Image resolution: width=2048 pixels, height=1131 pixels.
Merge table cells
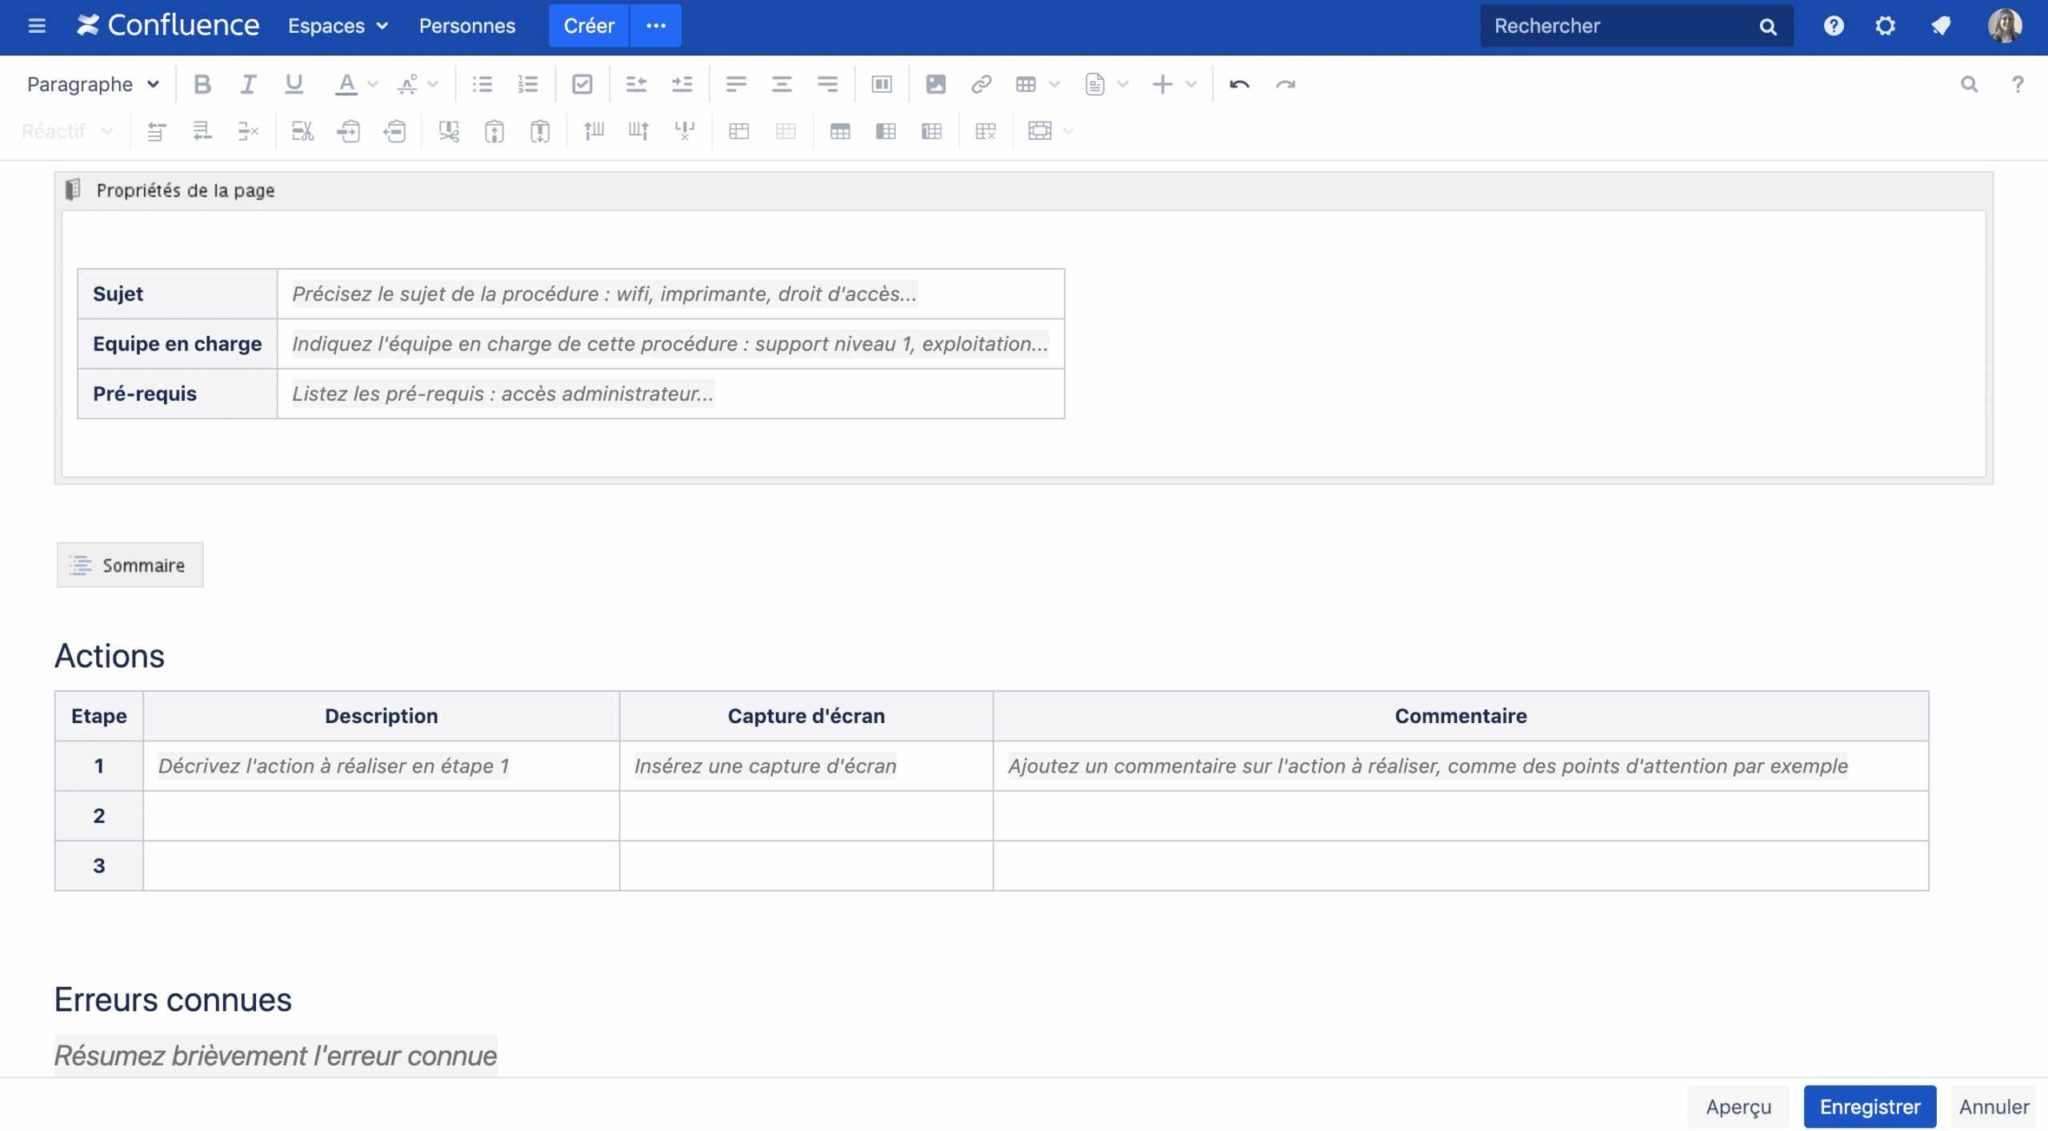pos(739,131)
